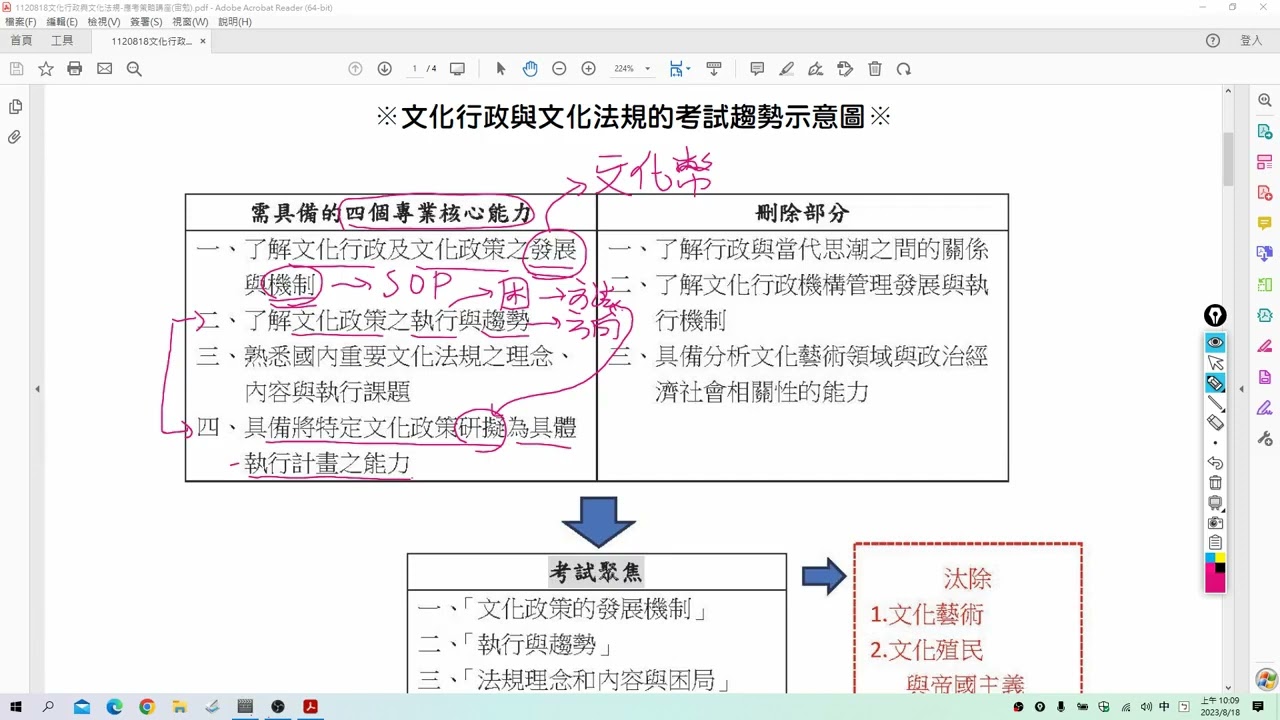This screenshot has width=1280, height=720.
Task: Open comment tool yellow icon in right pane
Action: coord(1264,223)
